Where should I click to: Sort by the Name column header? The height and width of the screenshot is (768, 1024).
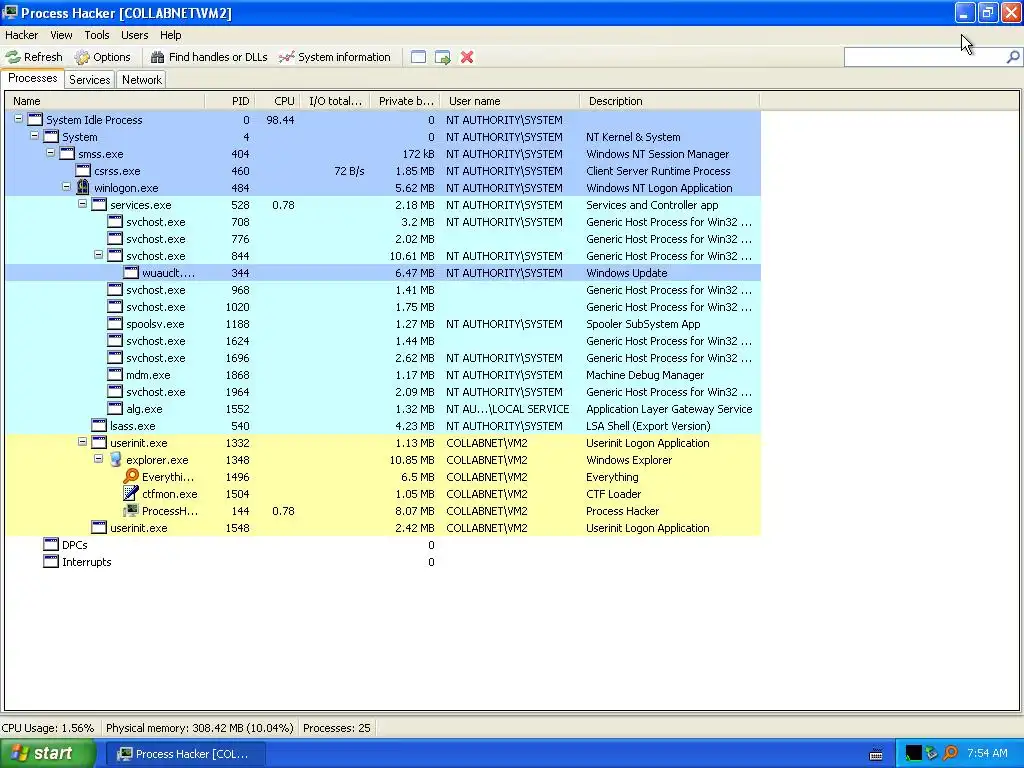click(x=105, y=101)
